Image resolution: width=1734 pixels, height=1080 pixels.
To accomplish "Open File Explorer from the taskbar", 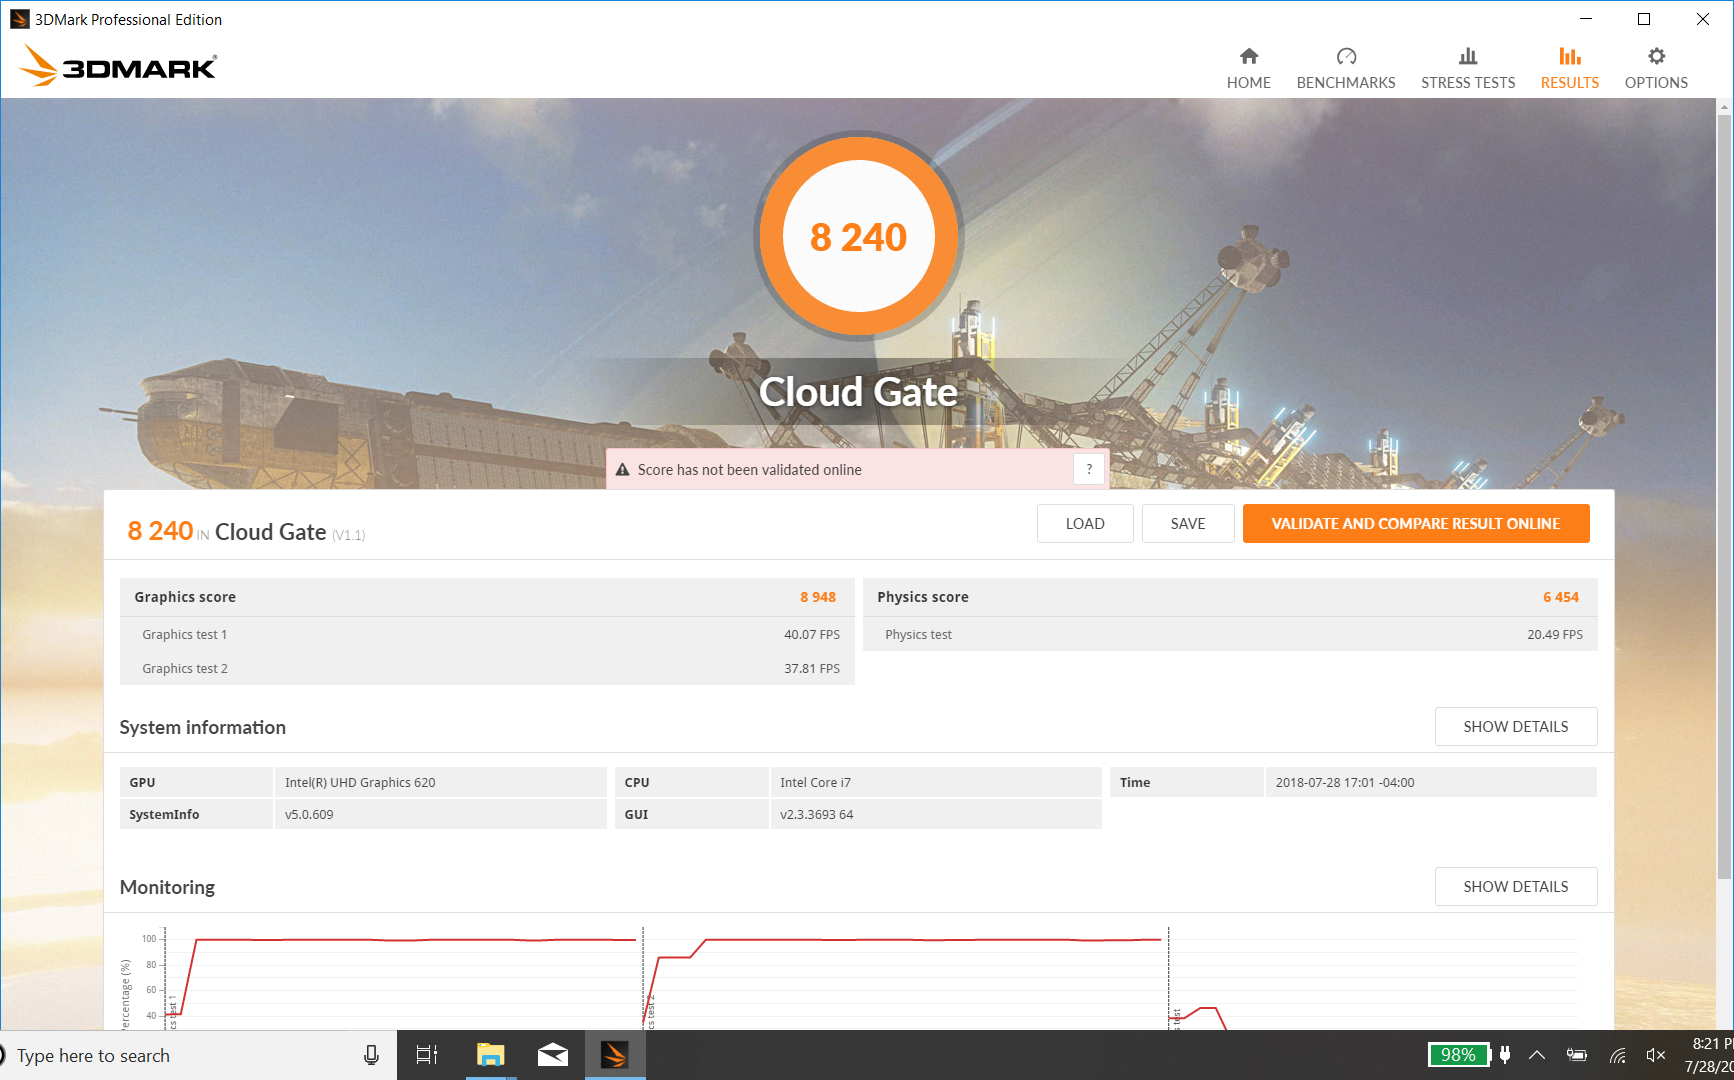I will 490,1055.
